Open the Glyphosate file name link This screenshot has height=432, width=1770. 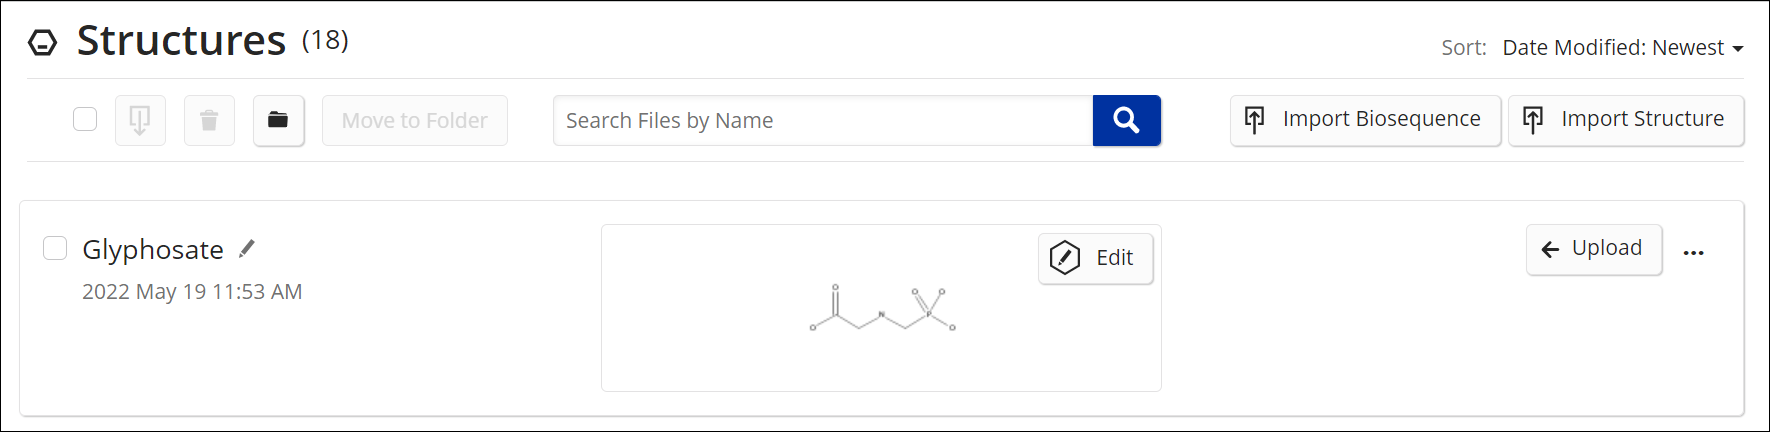[153, 249]
